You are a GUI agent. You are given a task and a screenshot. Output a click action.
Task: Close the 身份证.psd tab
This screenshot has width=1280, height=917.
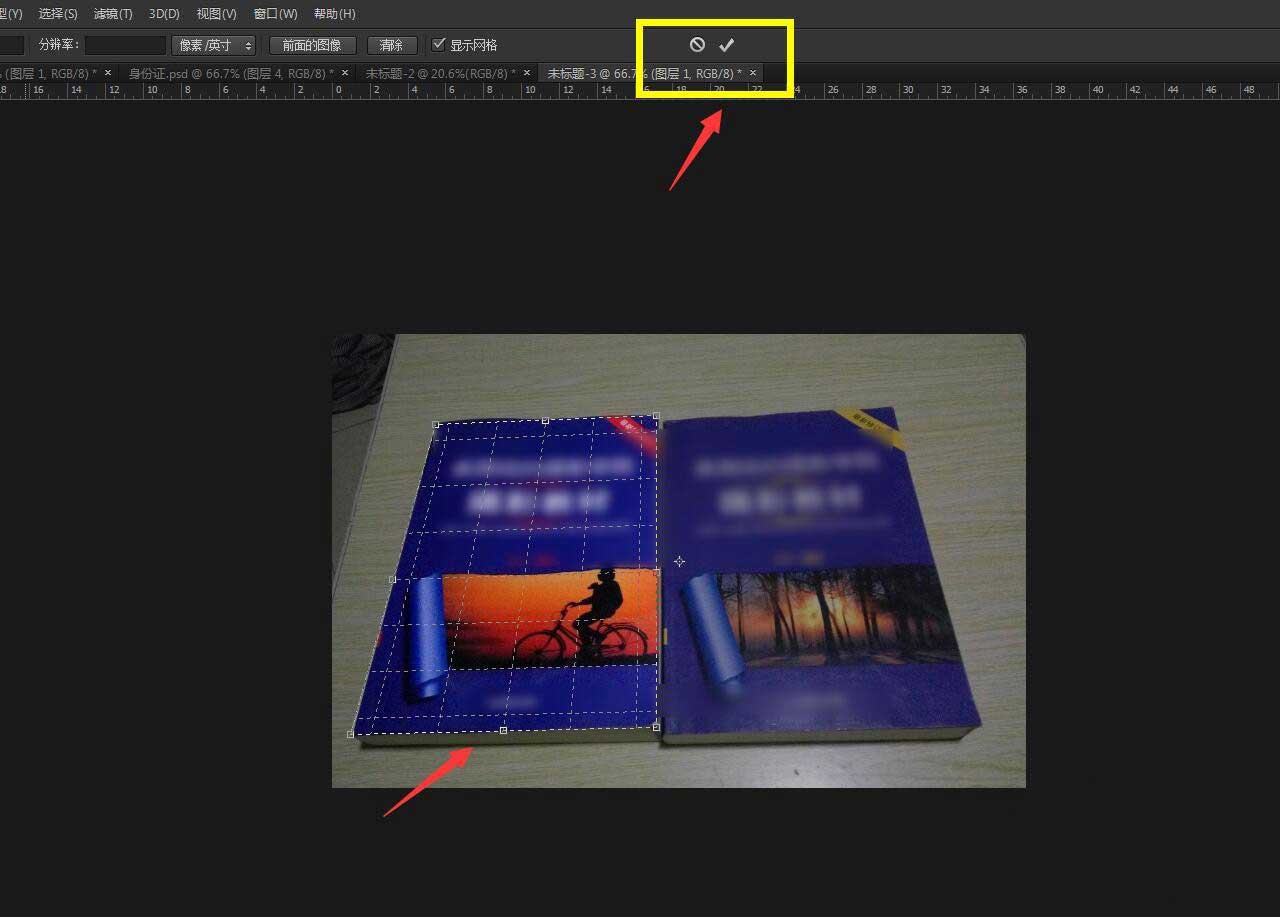tap(345, 73)
